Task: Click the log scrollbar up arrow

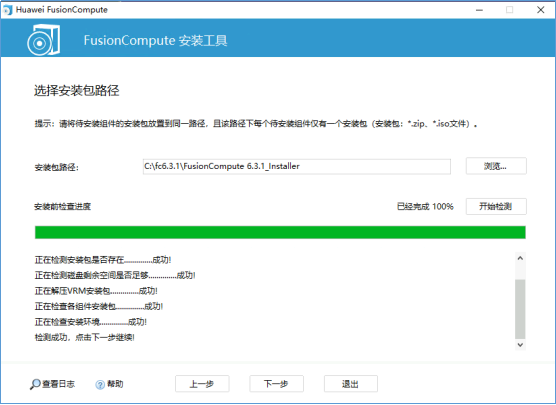Action: [520, 258]
